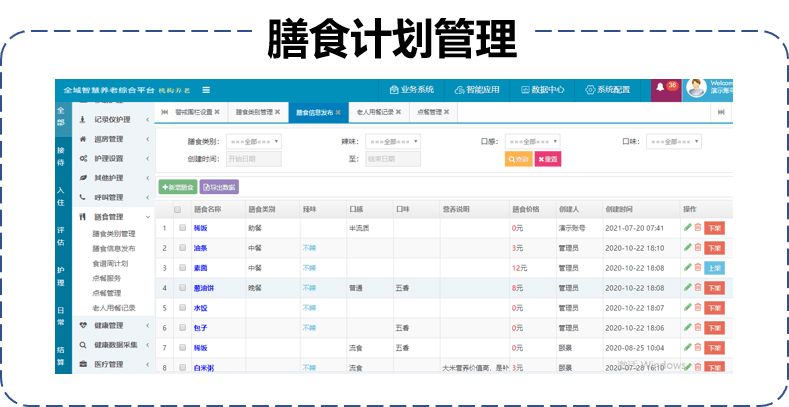The image size is (789, 407).
Task: Close the 膳食信息发布 tab with its X
Action: pos(339,113)
